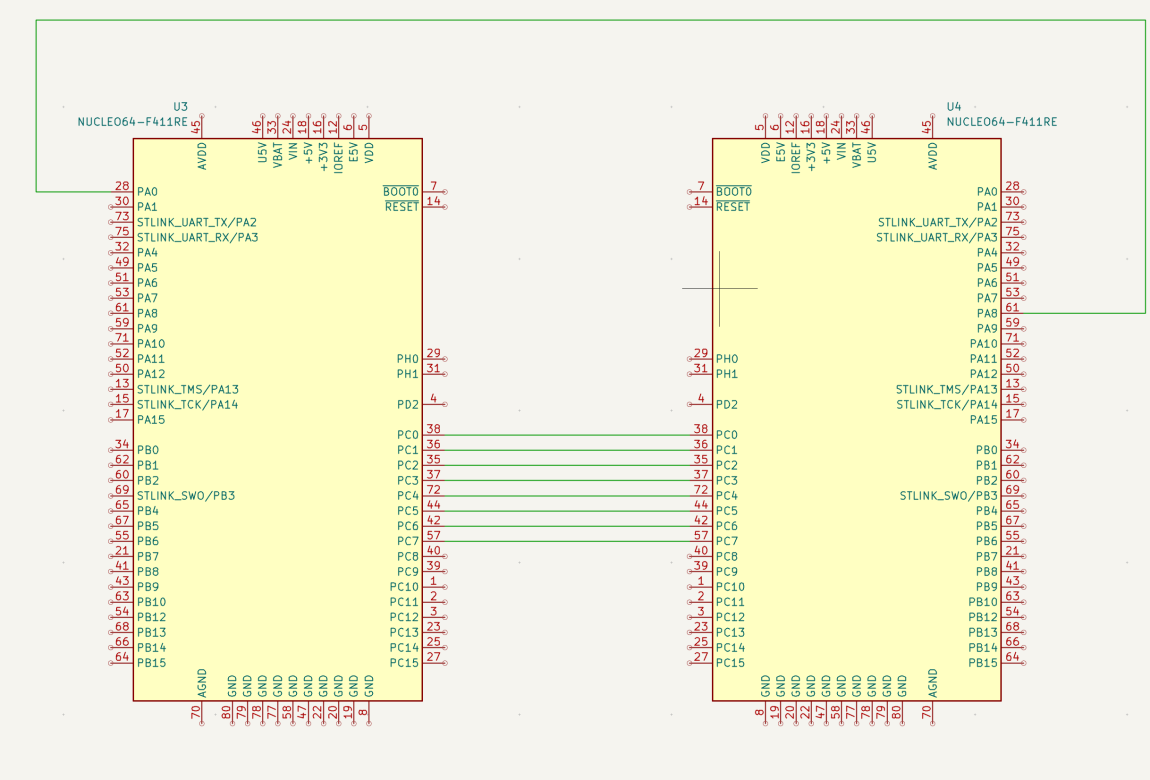Screen dimensions: 1150x780
Task: Select pin PA0 on U3
Action: (x=148, y=192)
